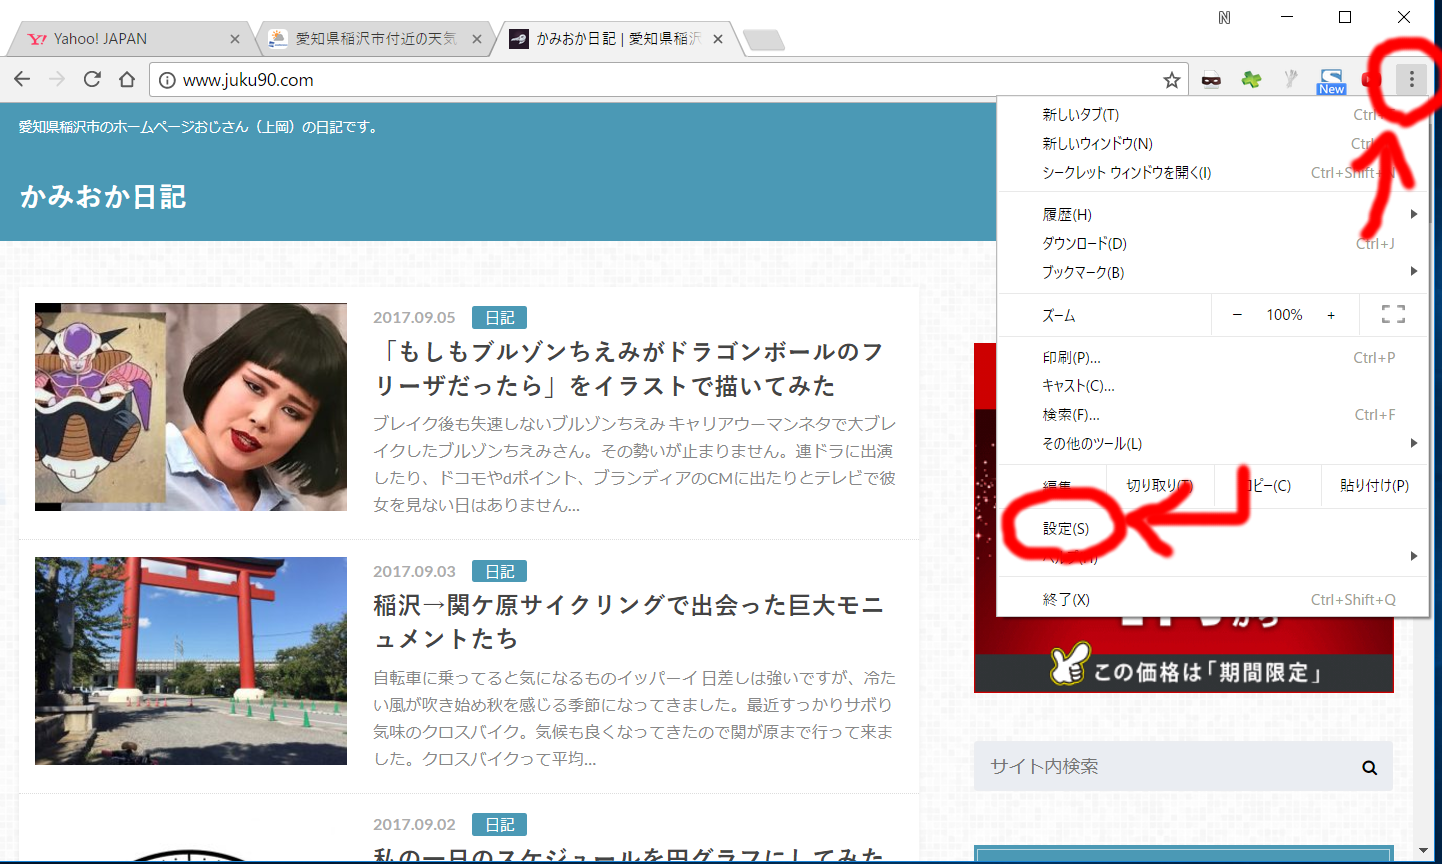Image resolution: width=1442 pixels, height=864 pixels.
Task: Click the 日記 tag on the 2017.09.02 post
Action: [x=499, y=825]
